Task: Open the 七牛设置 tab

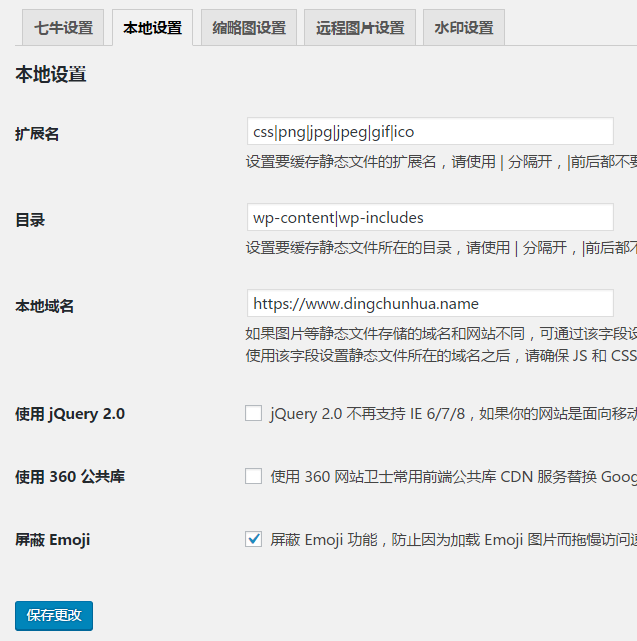Action: 63,28
